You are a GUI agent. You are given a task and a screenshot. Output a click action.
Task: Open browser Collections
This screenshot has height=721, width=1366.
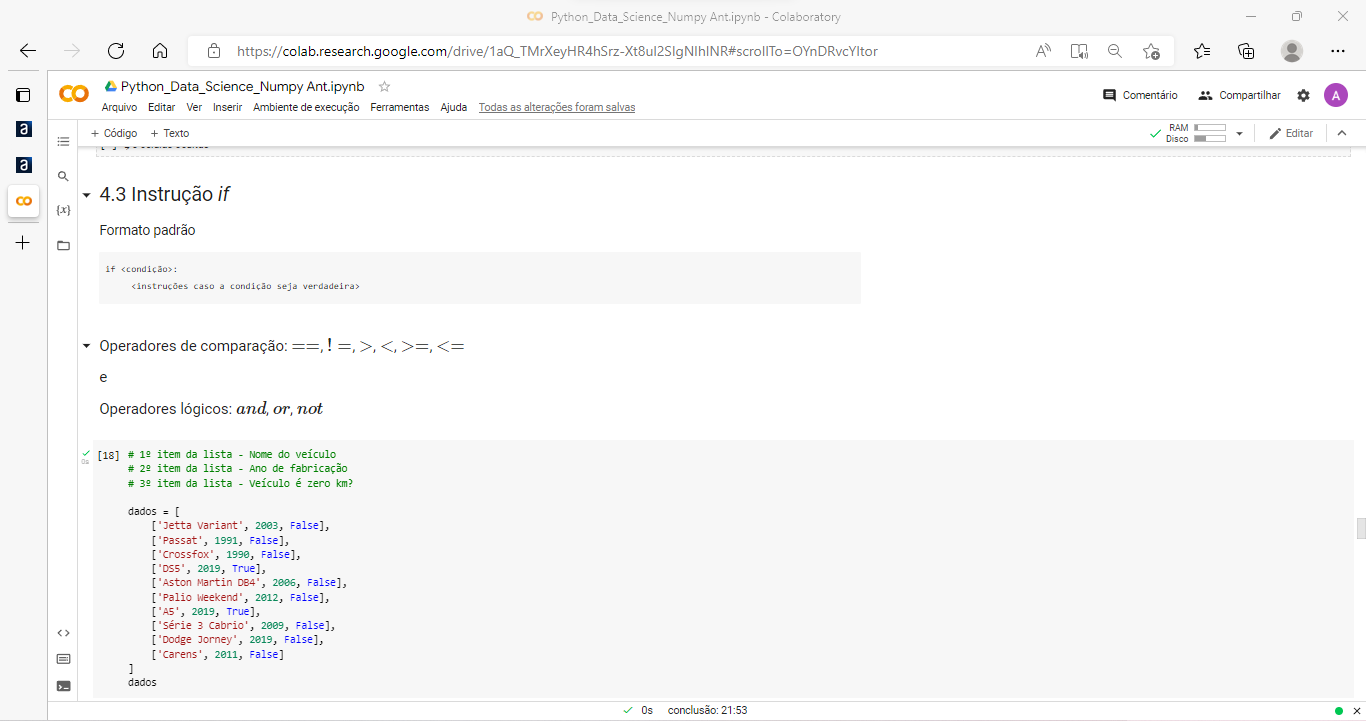point(1246,51)
